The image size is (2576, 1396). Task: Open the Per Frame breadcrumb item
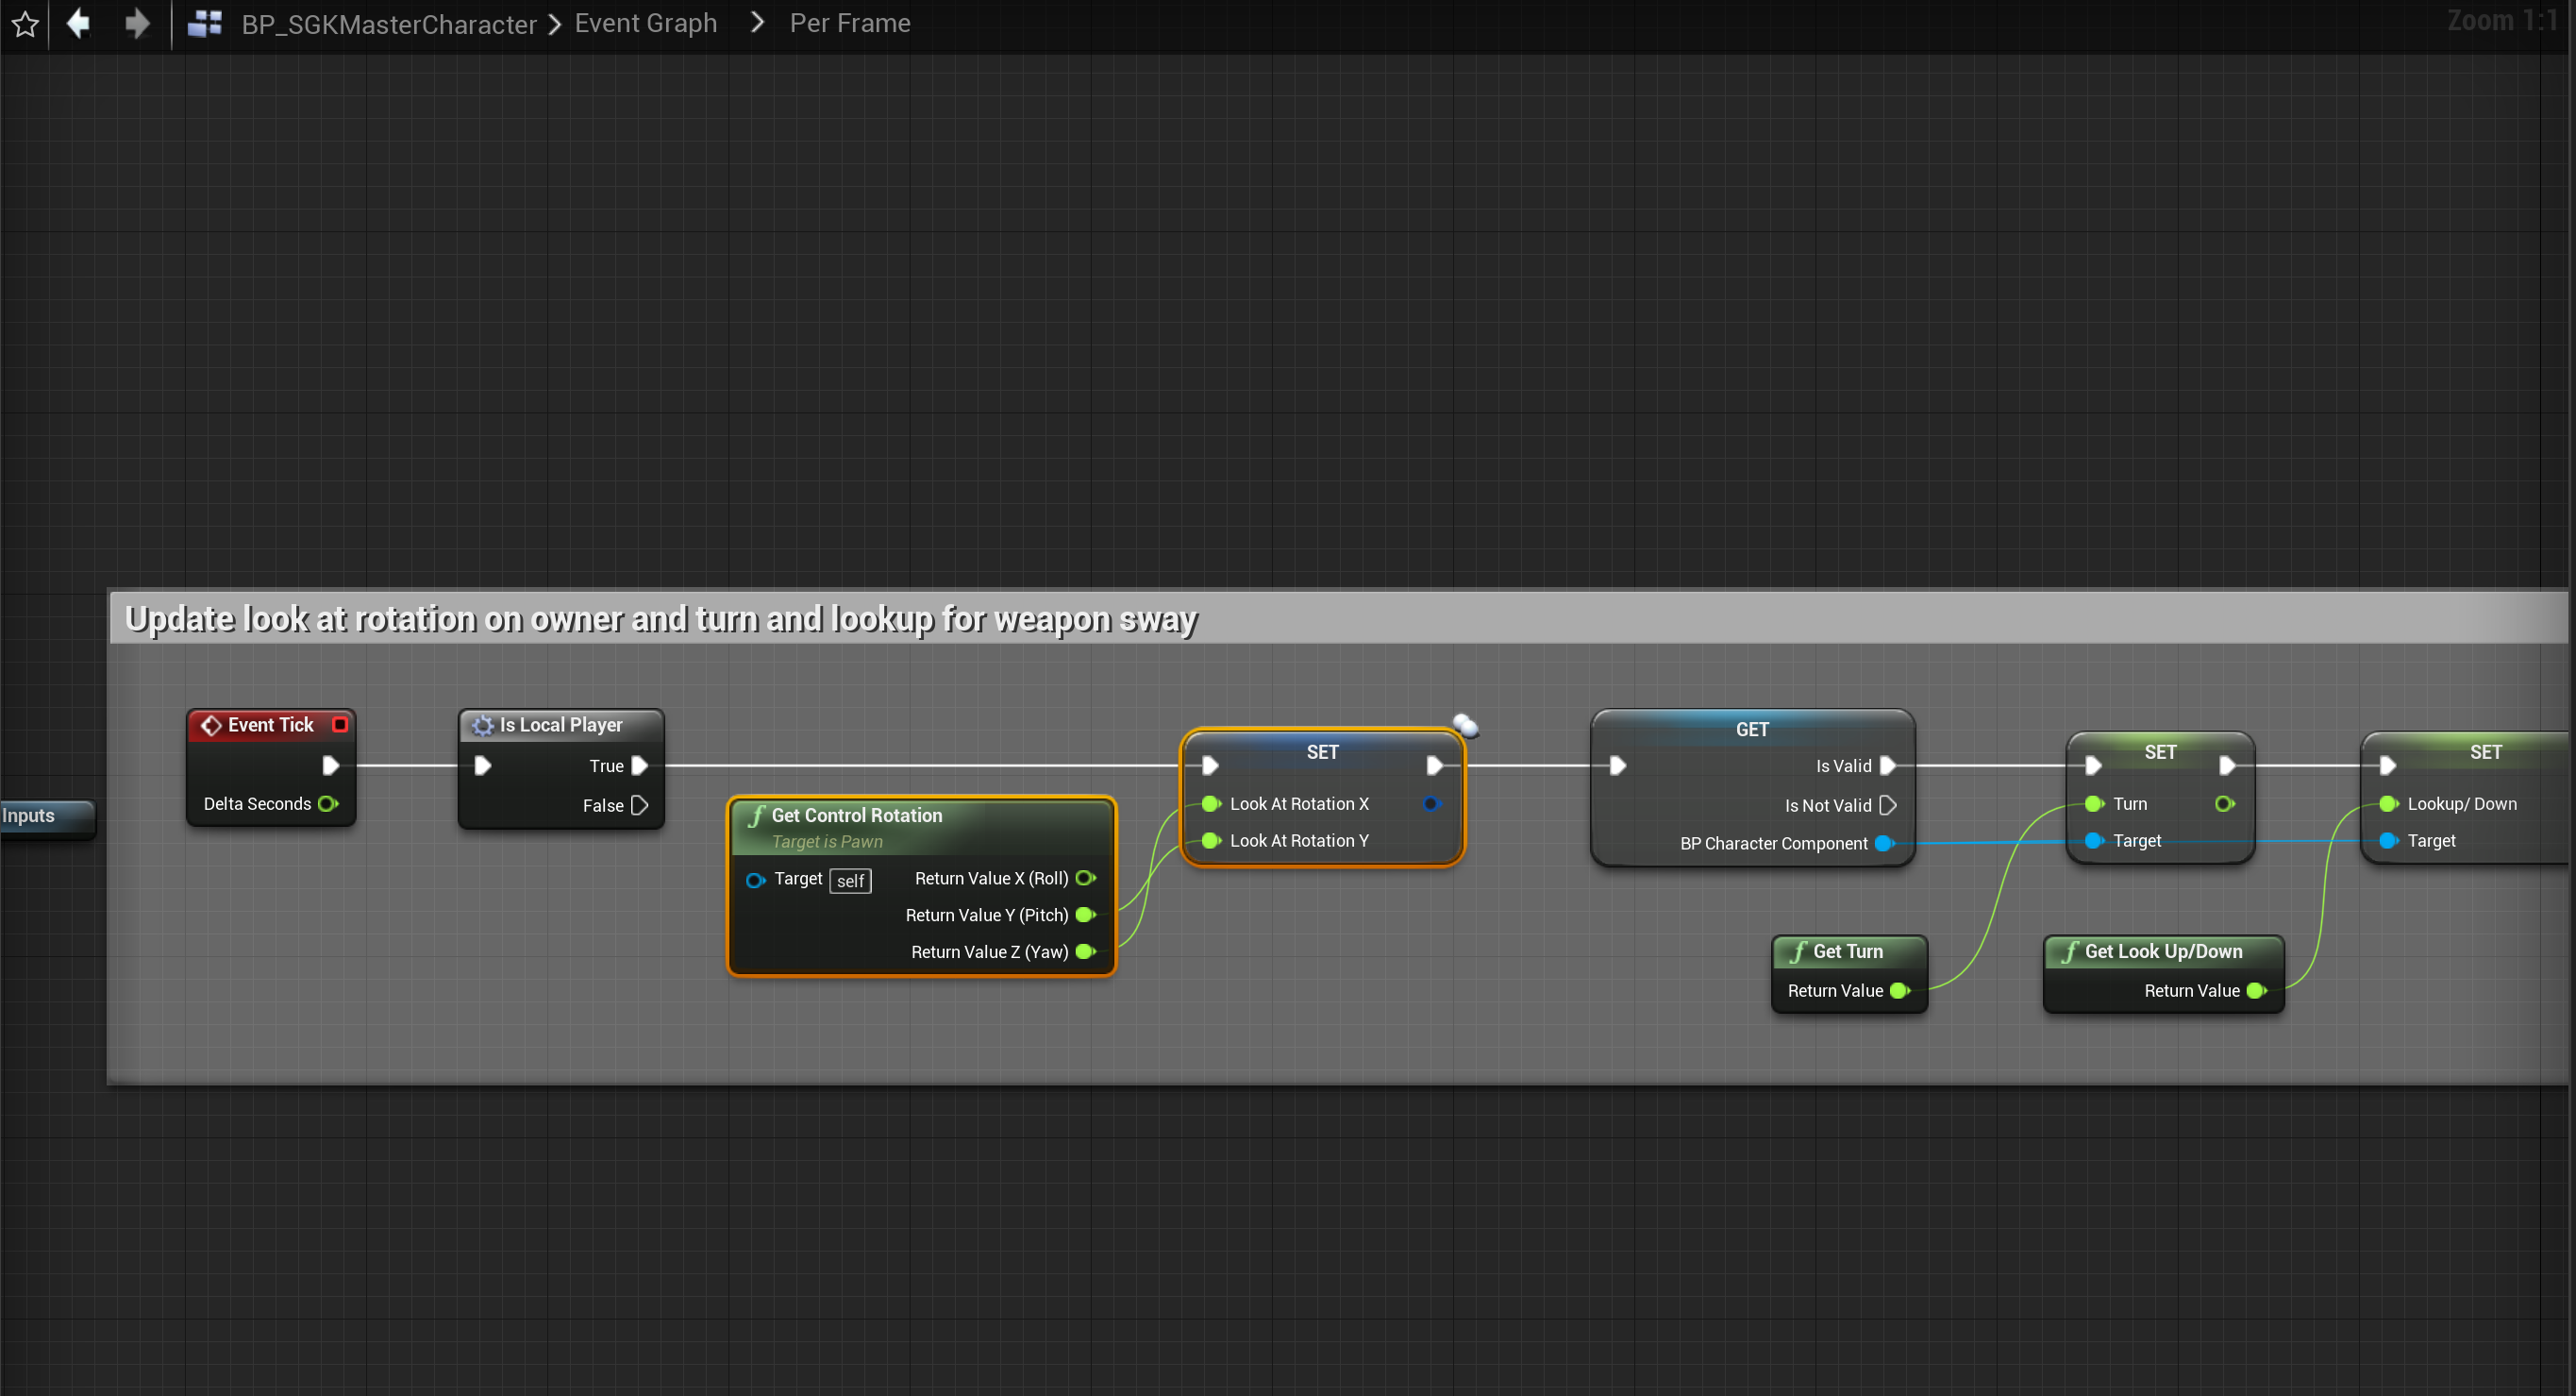point(849,23)
